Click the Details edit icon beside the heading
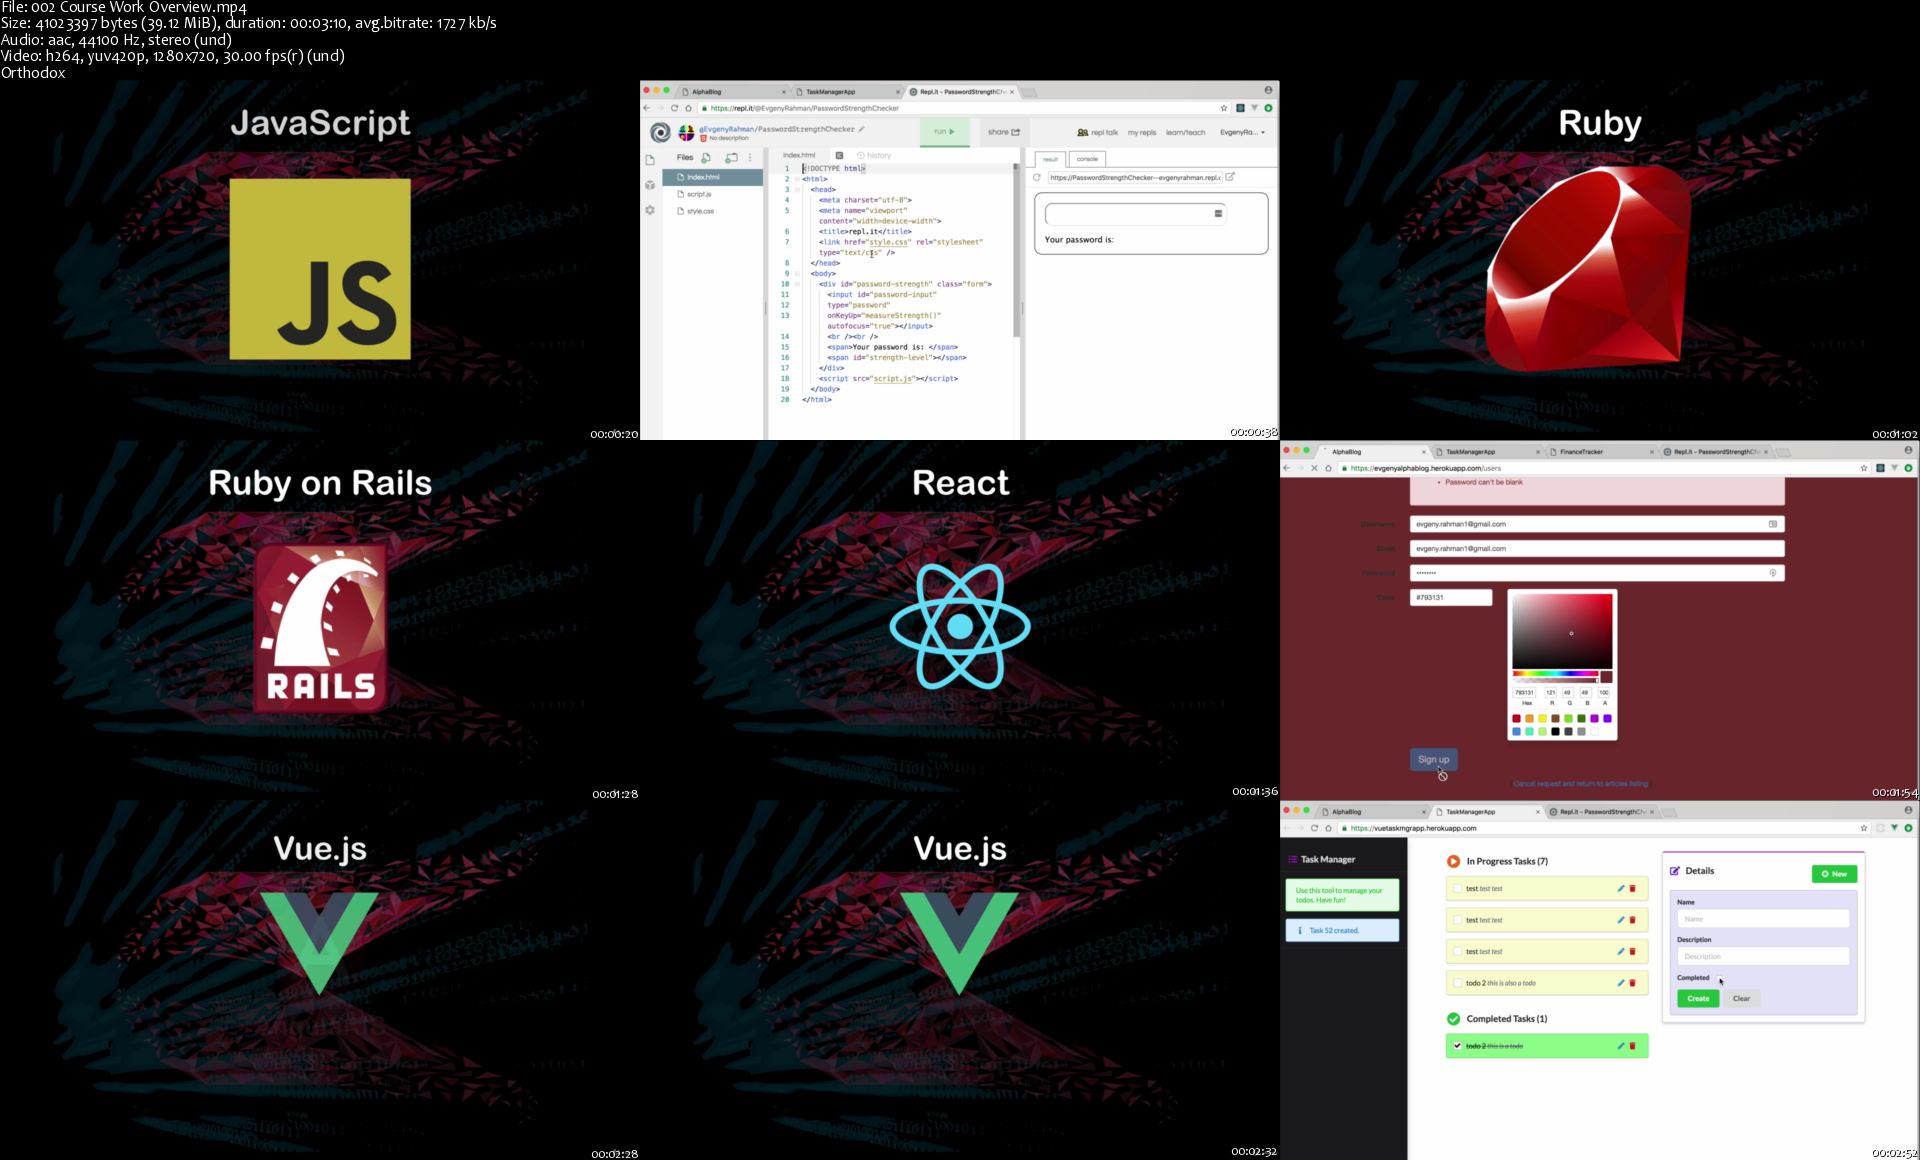The image size is (1920, 1160). click(1675, 871)
